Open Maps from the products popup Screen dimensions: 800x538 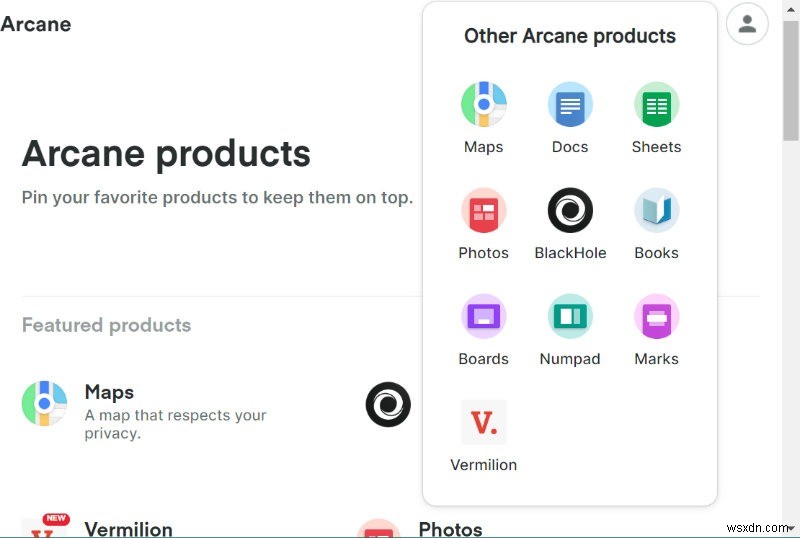pos(483,105)
